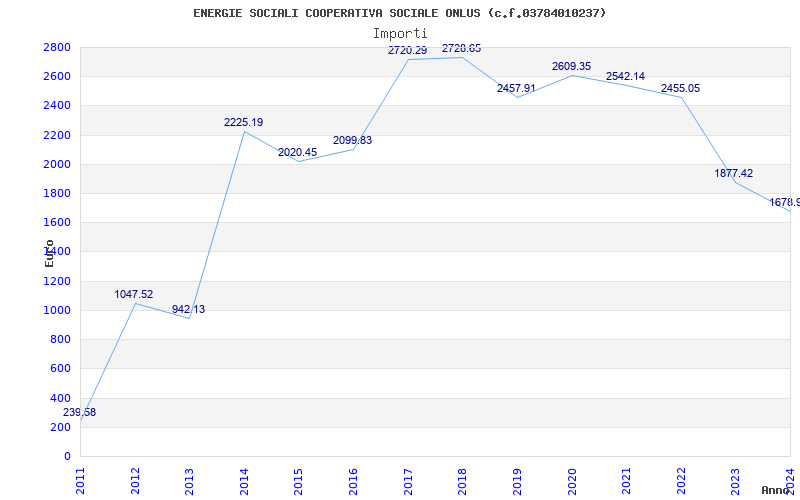This screenshot has height=500, width=800.
Task: Click the x-axis year 2017
Action: click(x=408, y=482)
